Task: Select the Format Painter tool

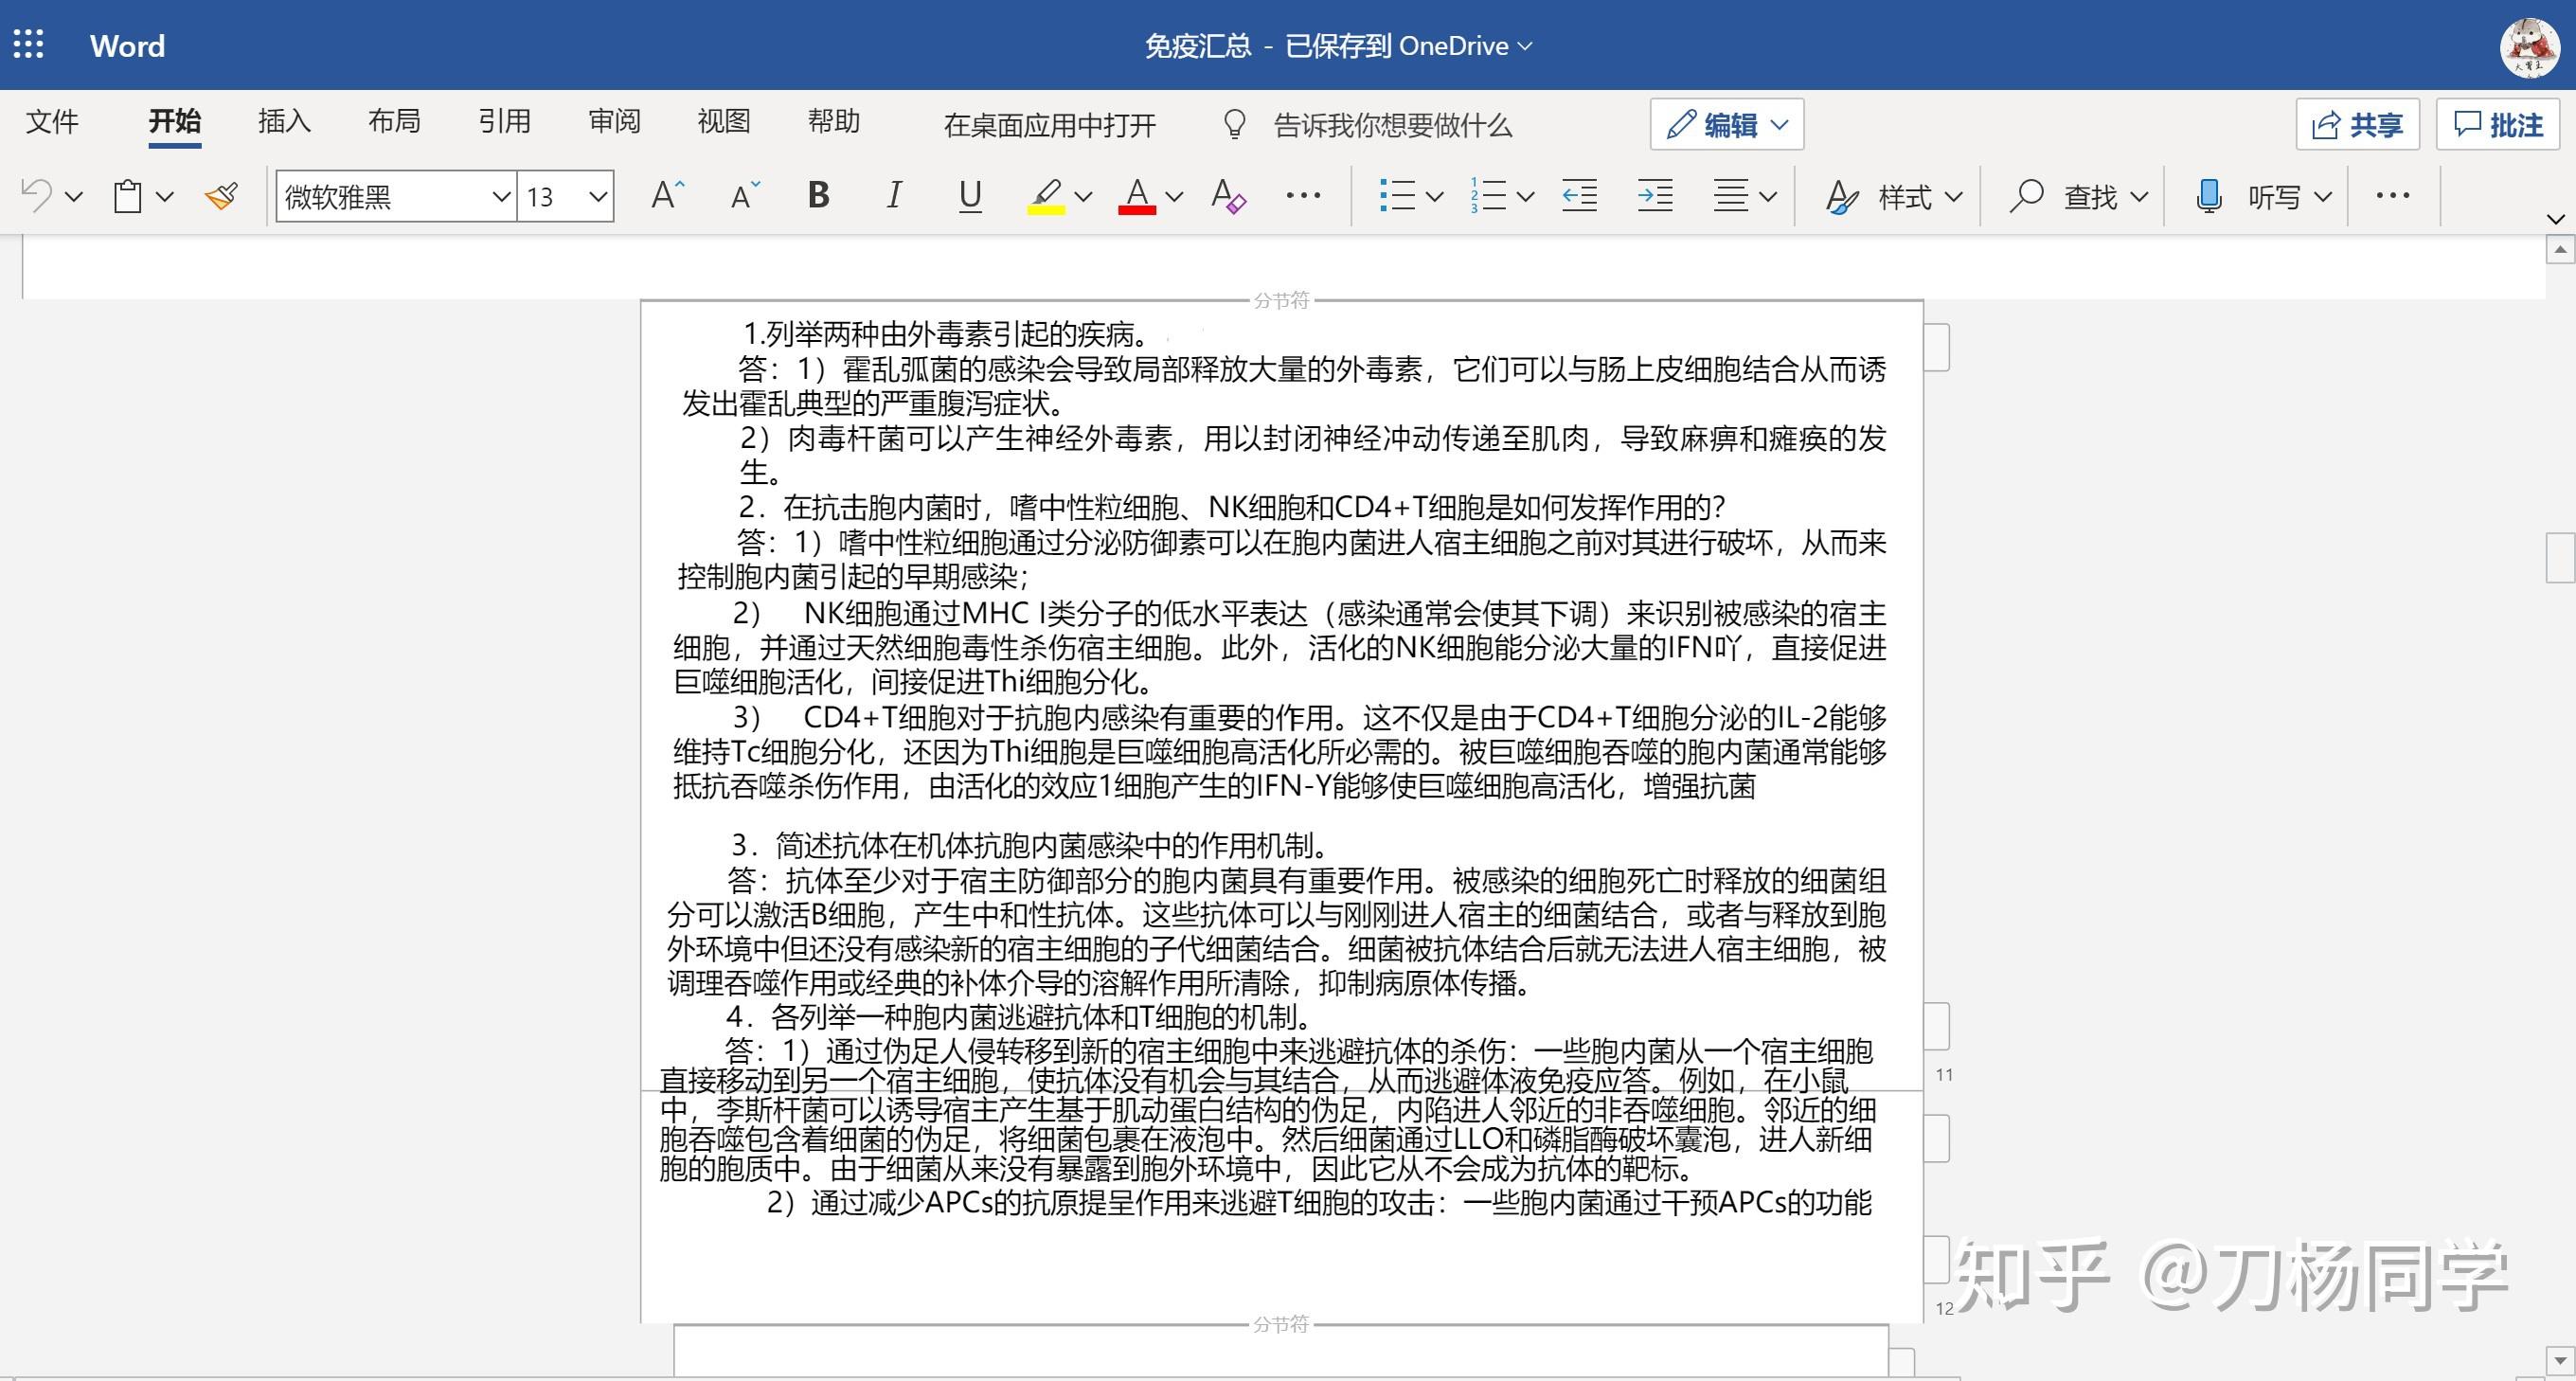Action: (x=220, y=196)
